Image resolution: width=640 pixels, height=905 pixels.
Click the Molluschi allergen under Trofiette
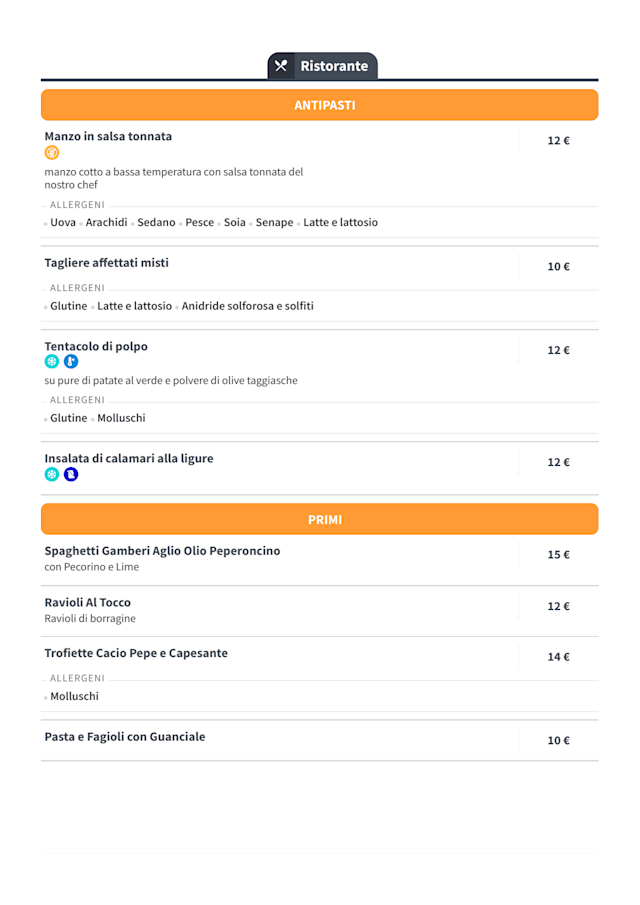click(x=74, y=696)
